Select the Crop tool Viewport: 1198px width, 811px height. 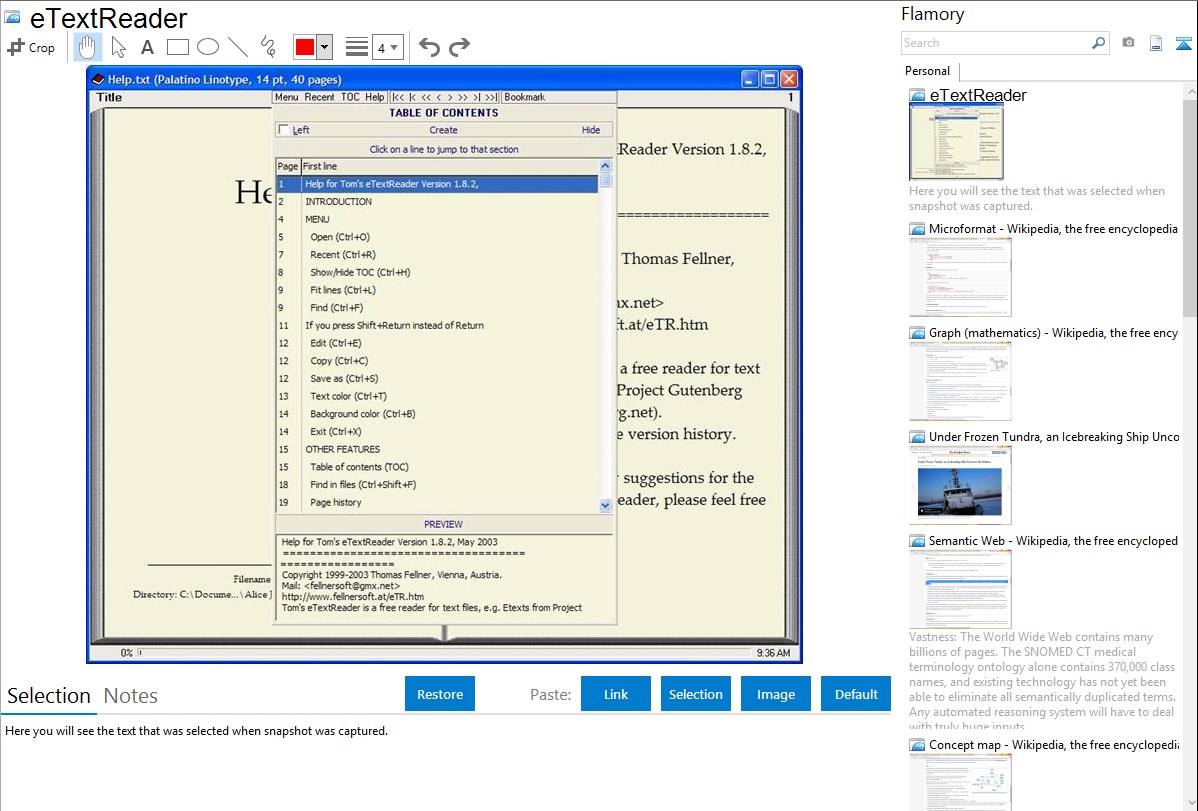31,47
